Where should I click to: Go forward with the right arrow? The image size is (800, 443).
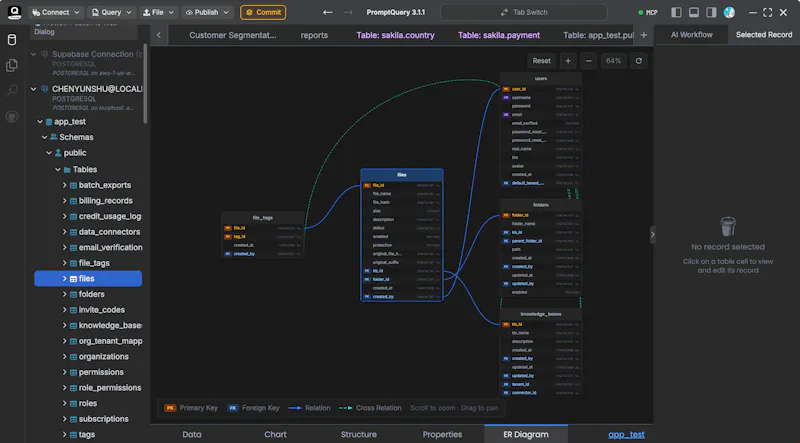(348, 12)
